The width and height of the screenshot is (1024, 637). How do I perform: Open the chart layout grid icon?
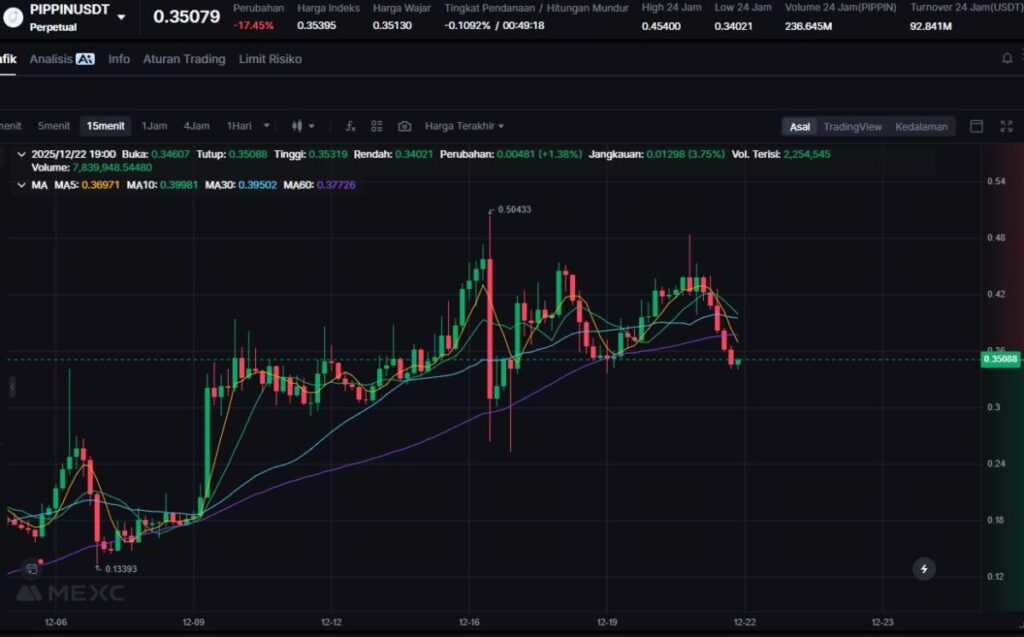[377, 126]
